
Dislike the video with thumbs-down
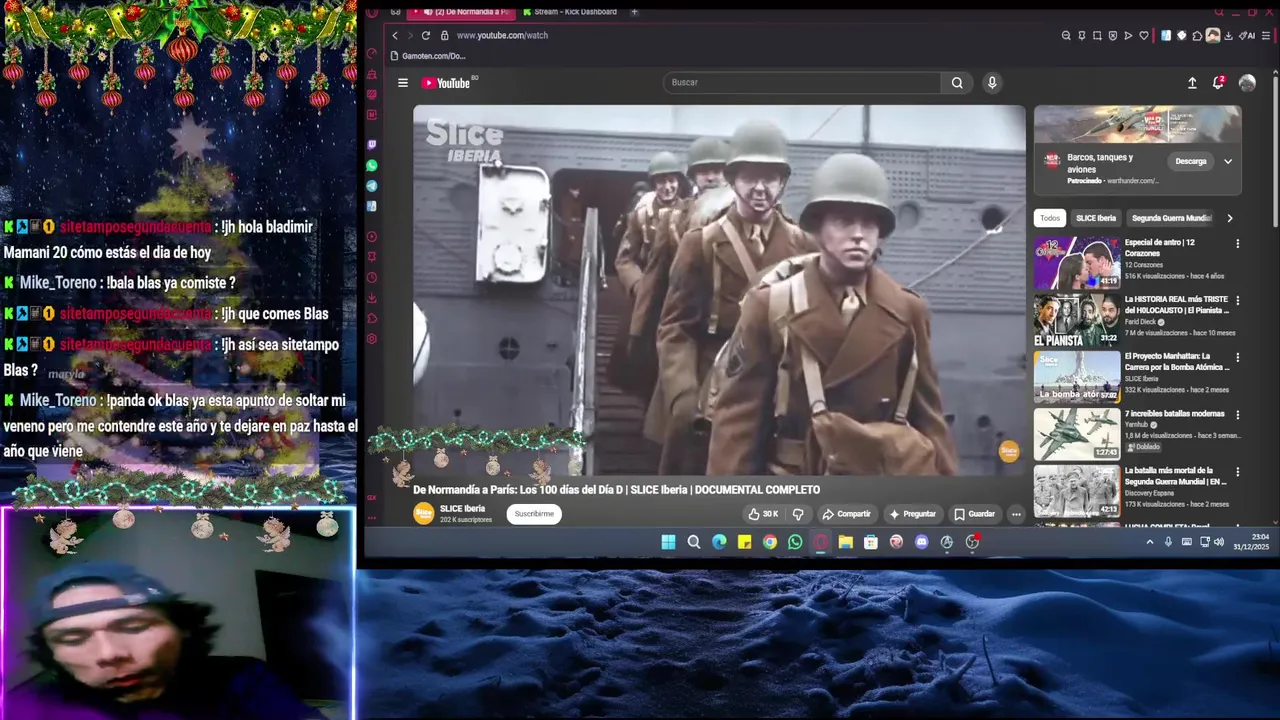798,514
